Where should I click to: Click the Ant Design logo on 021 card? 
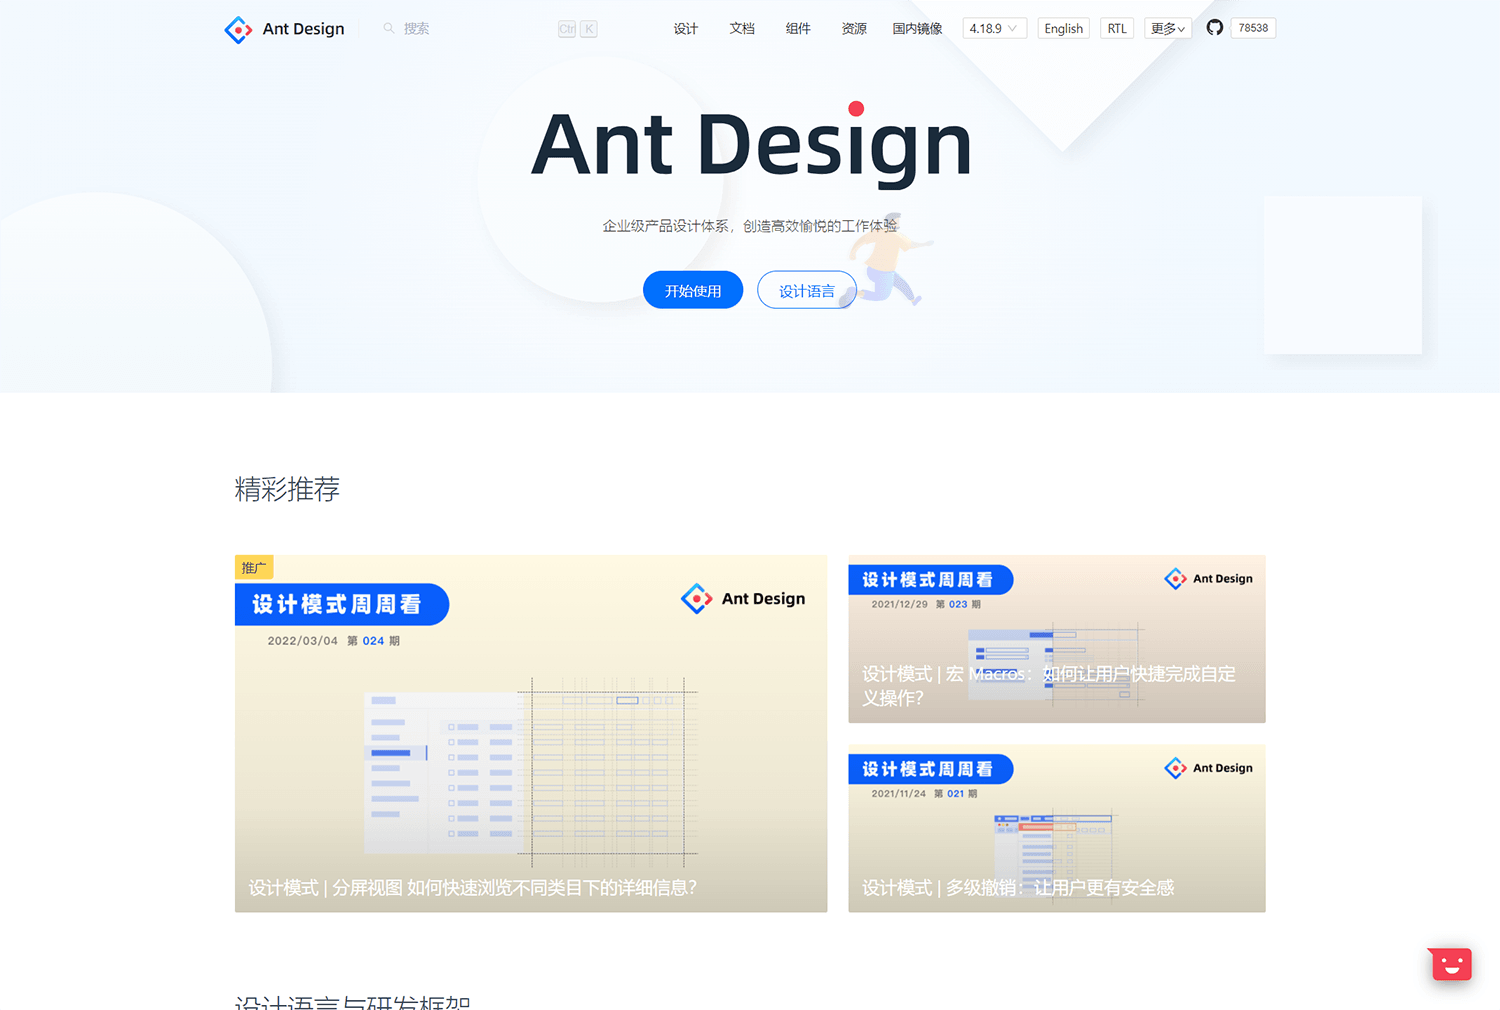coord(1209,768)
